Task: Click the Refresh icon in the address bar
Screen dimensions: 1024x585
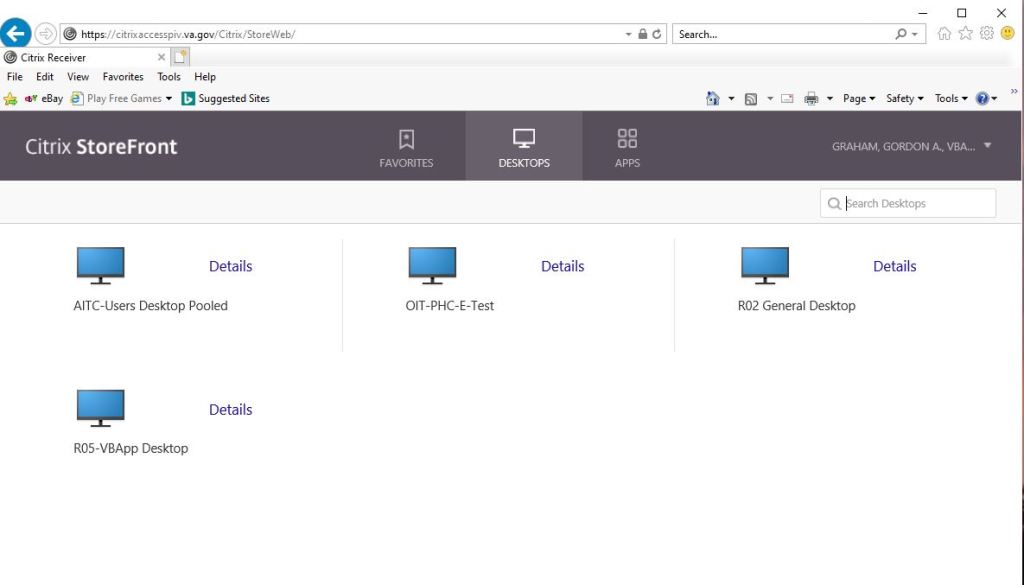Action: (656, 33)
